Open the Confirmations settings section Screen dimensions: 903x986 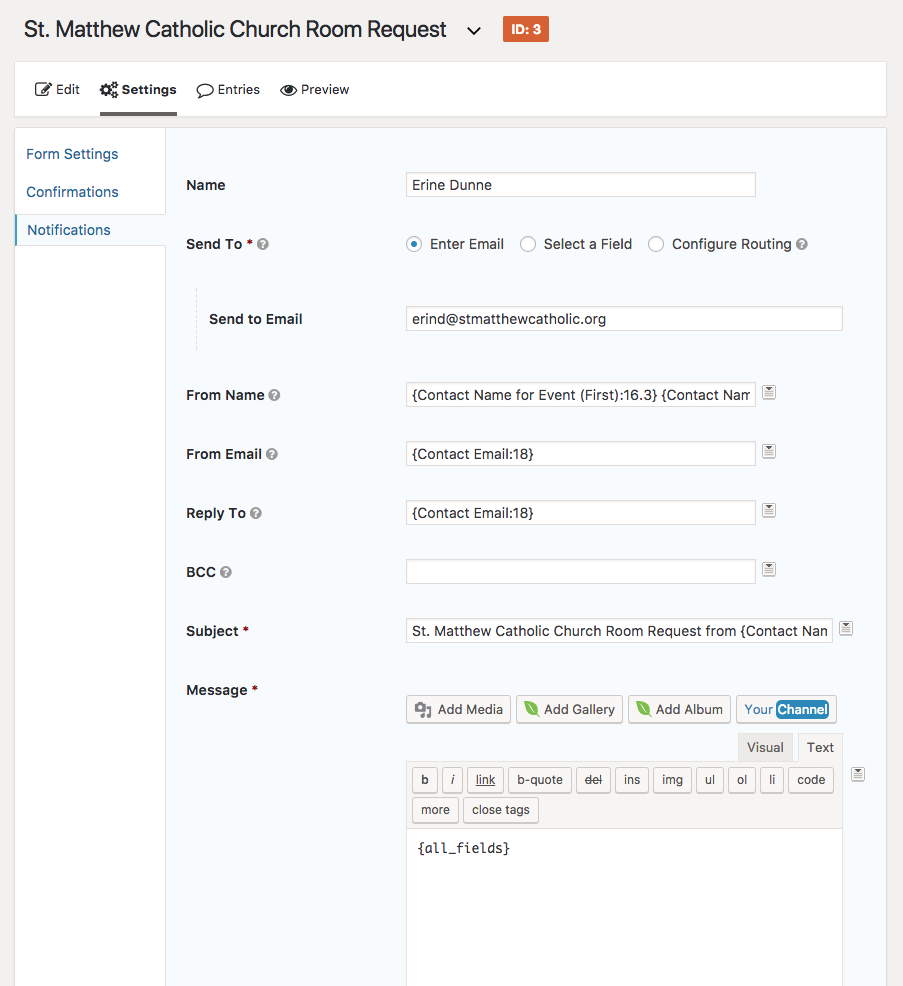click(72, 192)
